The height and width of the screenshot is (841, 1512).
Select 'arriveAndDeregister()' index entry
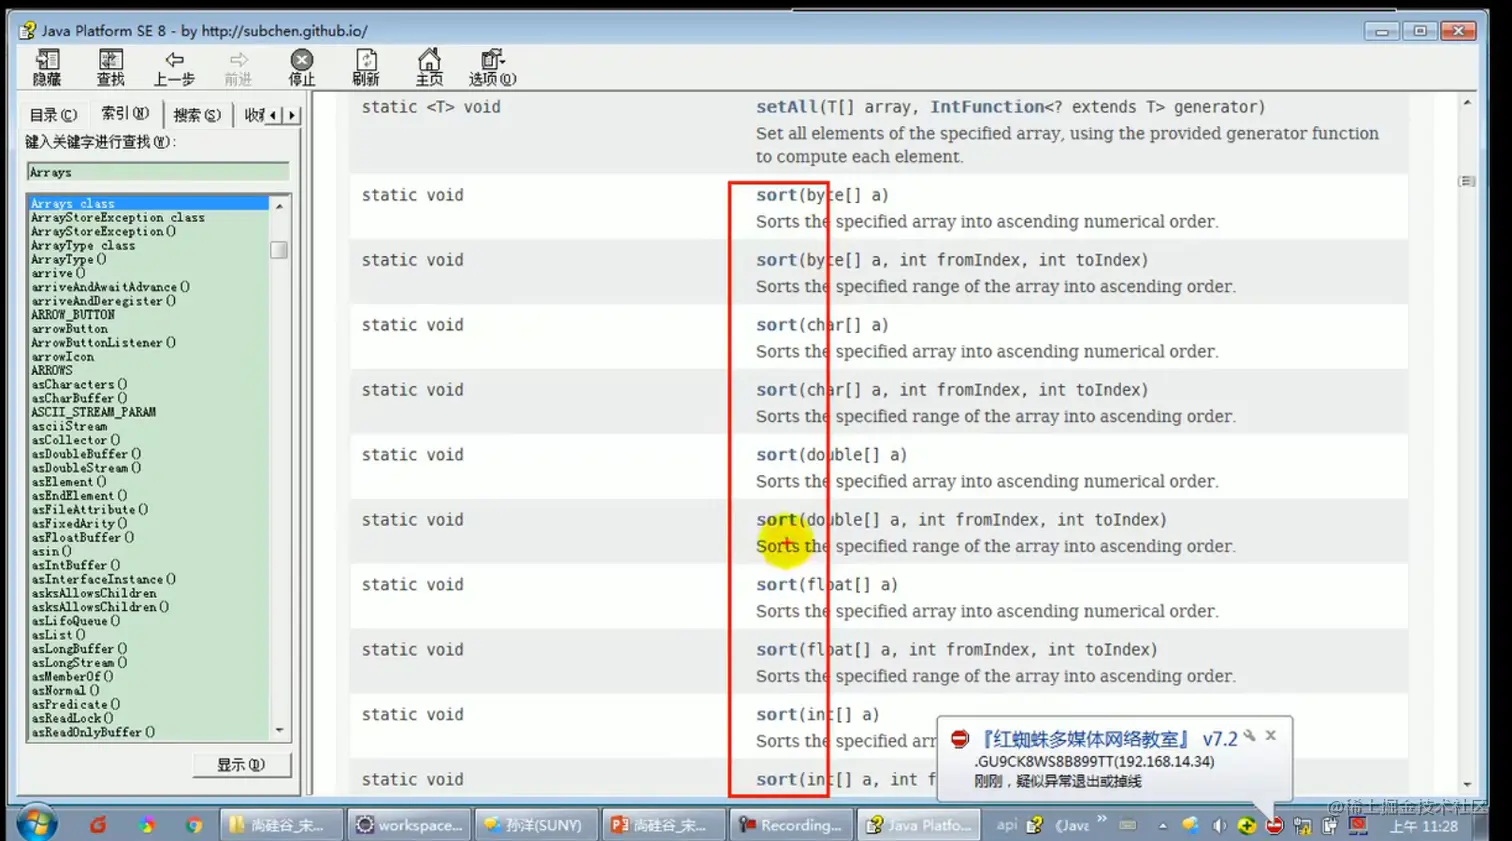click(103, 301)
